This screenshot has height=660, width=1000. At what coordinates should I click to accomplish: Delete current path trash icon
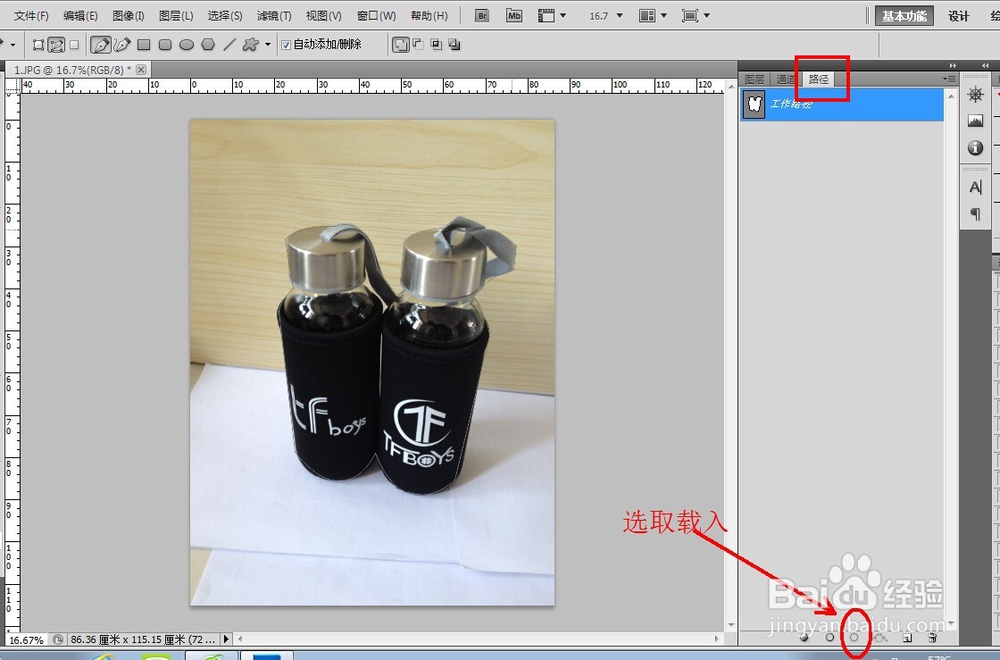tap(932, 636)
